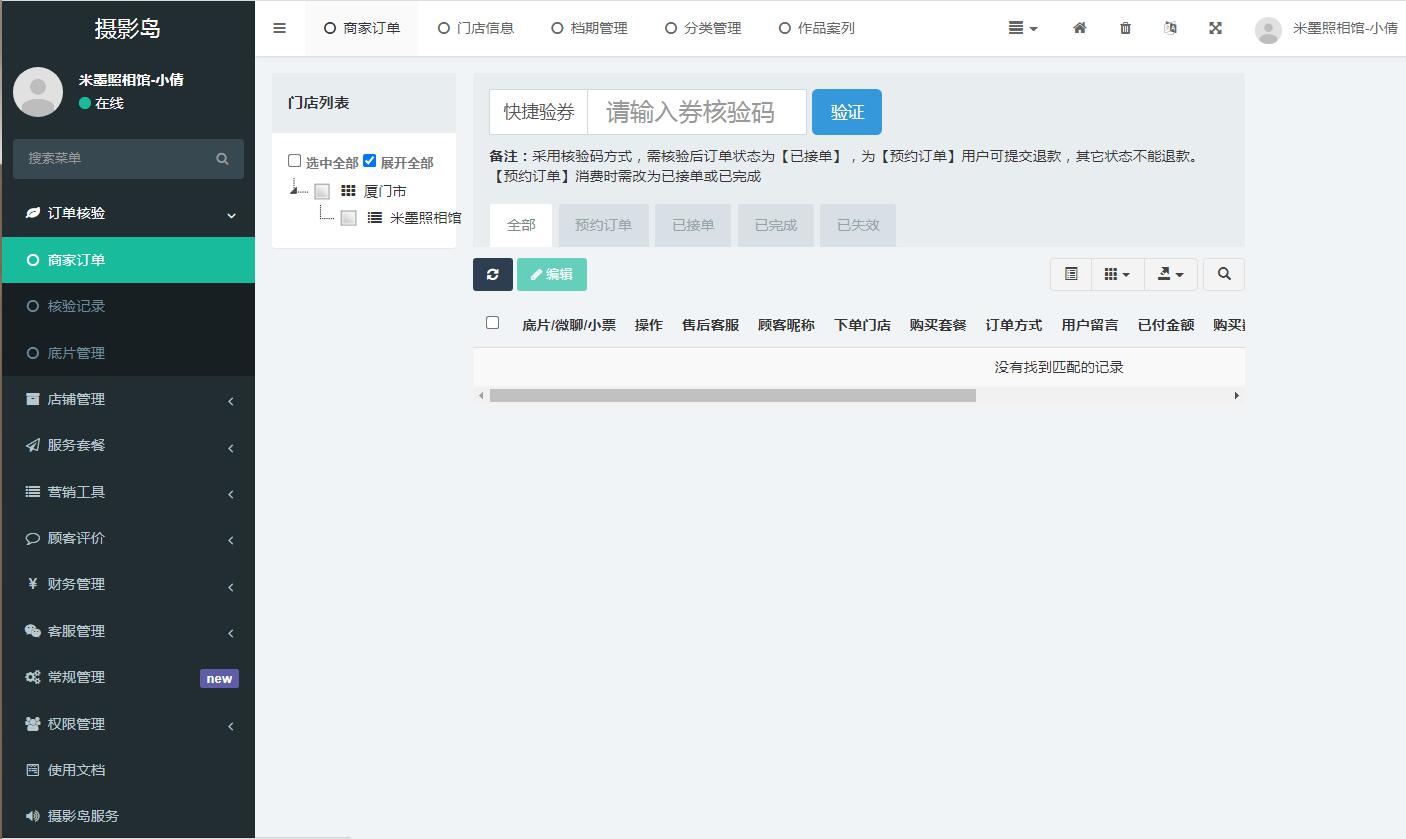This screenshot has height=839, width=1406.
Task: Click the home icon in top bar
Action: (1079, 28)
